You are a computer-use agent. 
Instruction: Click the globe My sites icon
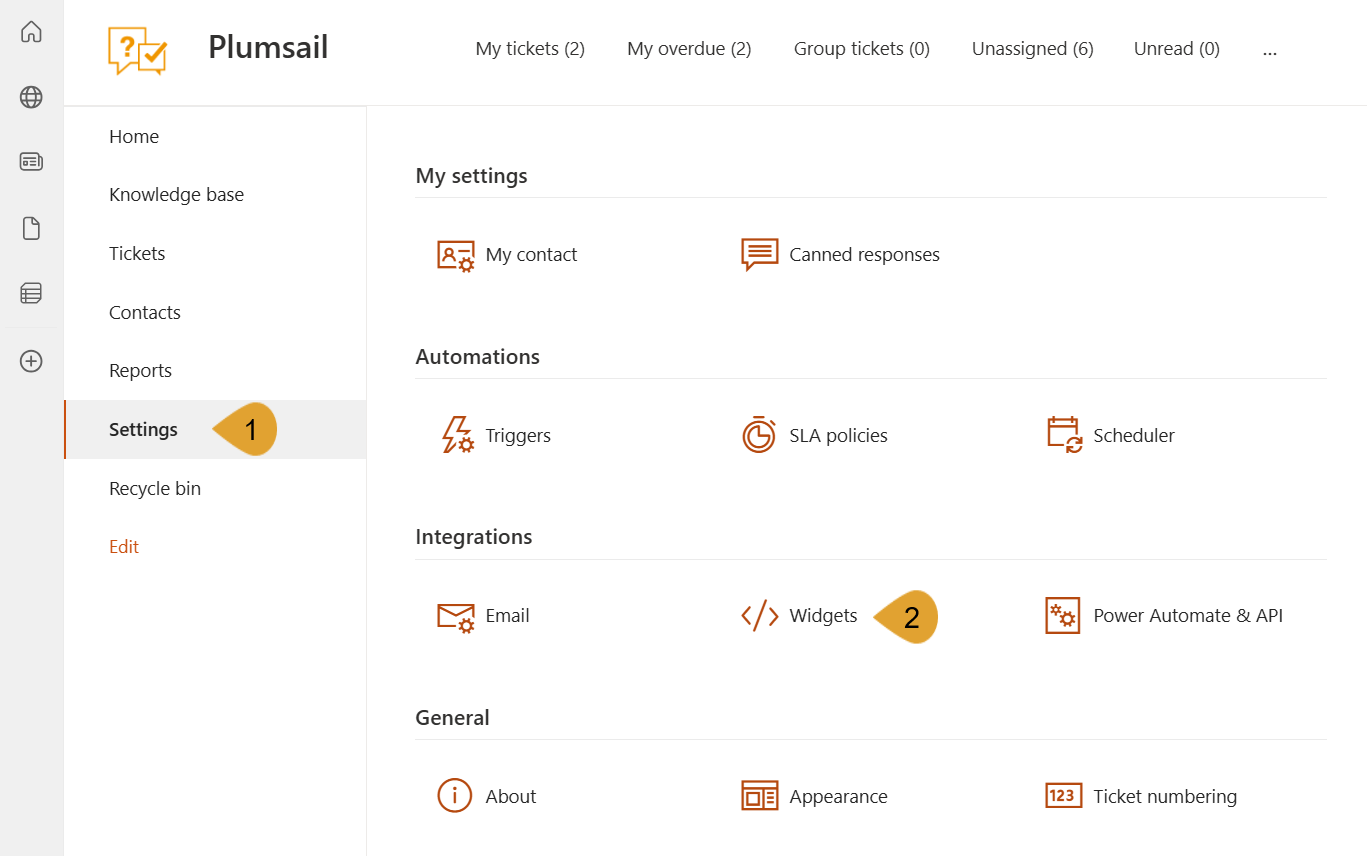31,97
